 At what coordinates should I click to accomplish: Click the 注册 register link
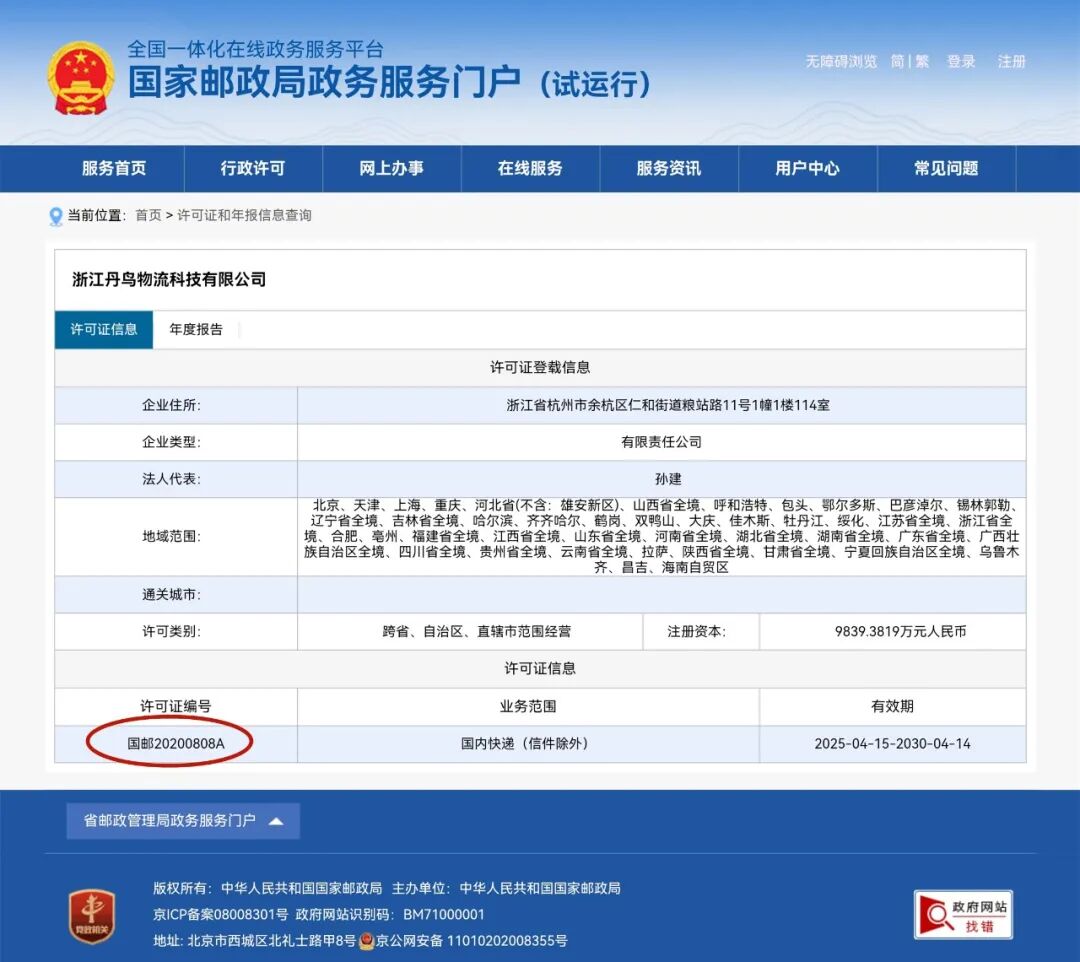pyautogui.click(x=1011, y=61)
